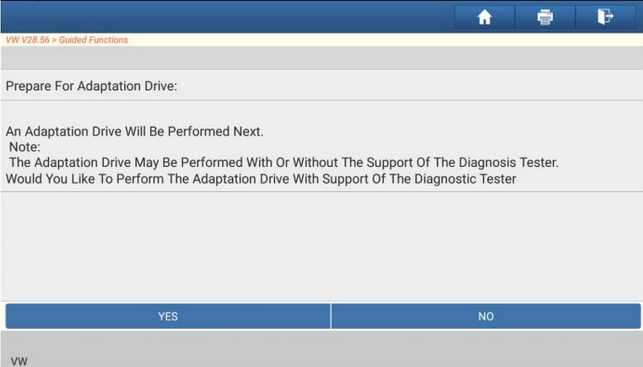Viewport: 643px width, 367px height.
Task: Click the blank space under the heading
Action: tap(322, 112)
